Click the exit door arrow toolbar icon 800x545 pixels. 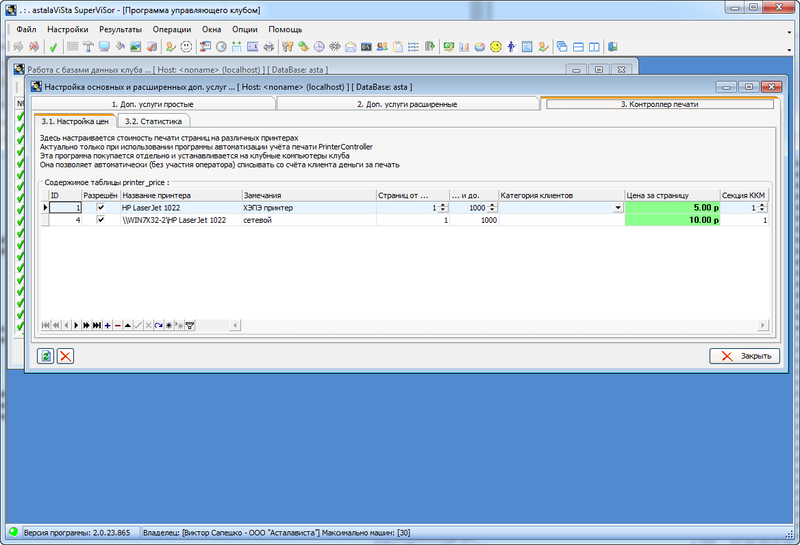coord(430,47)
